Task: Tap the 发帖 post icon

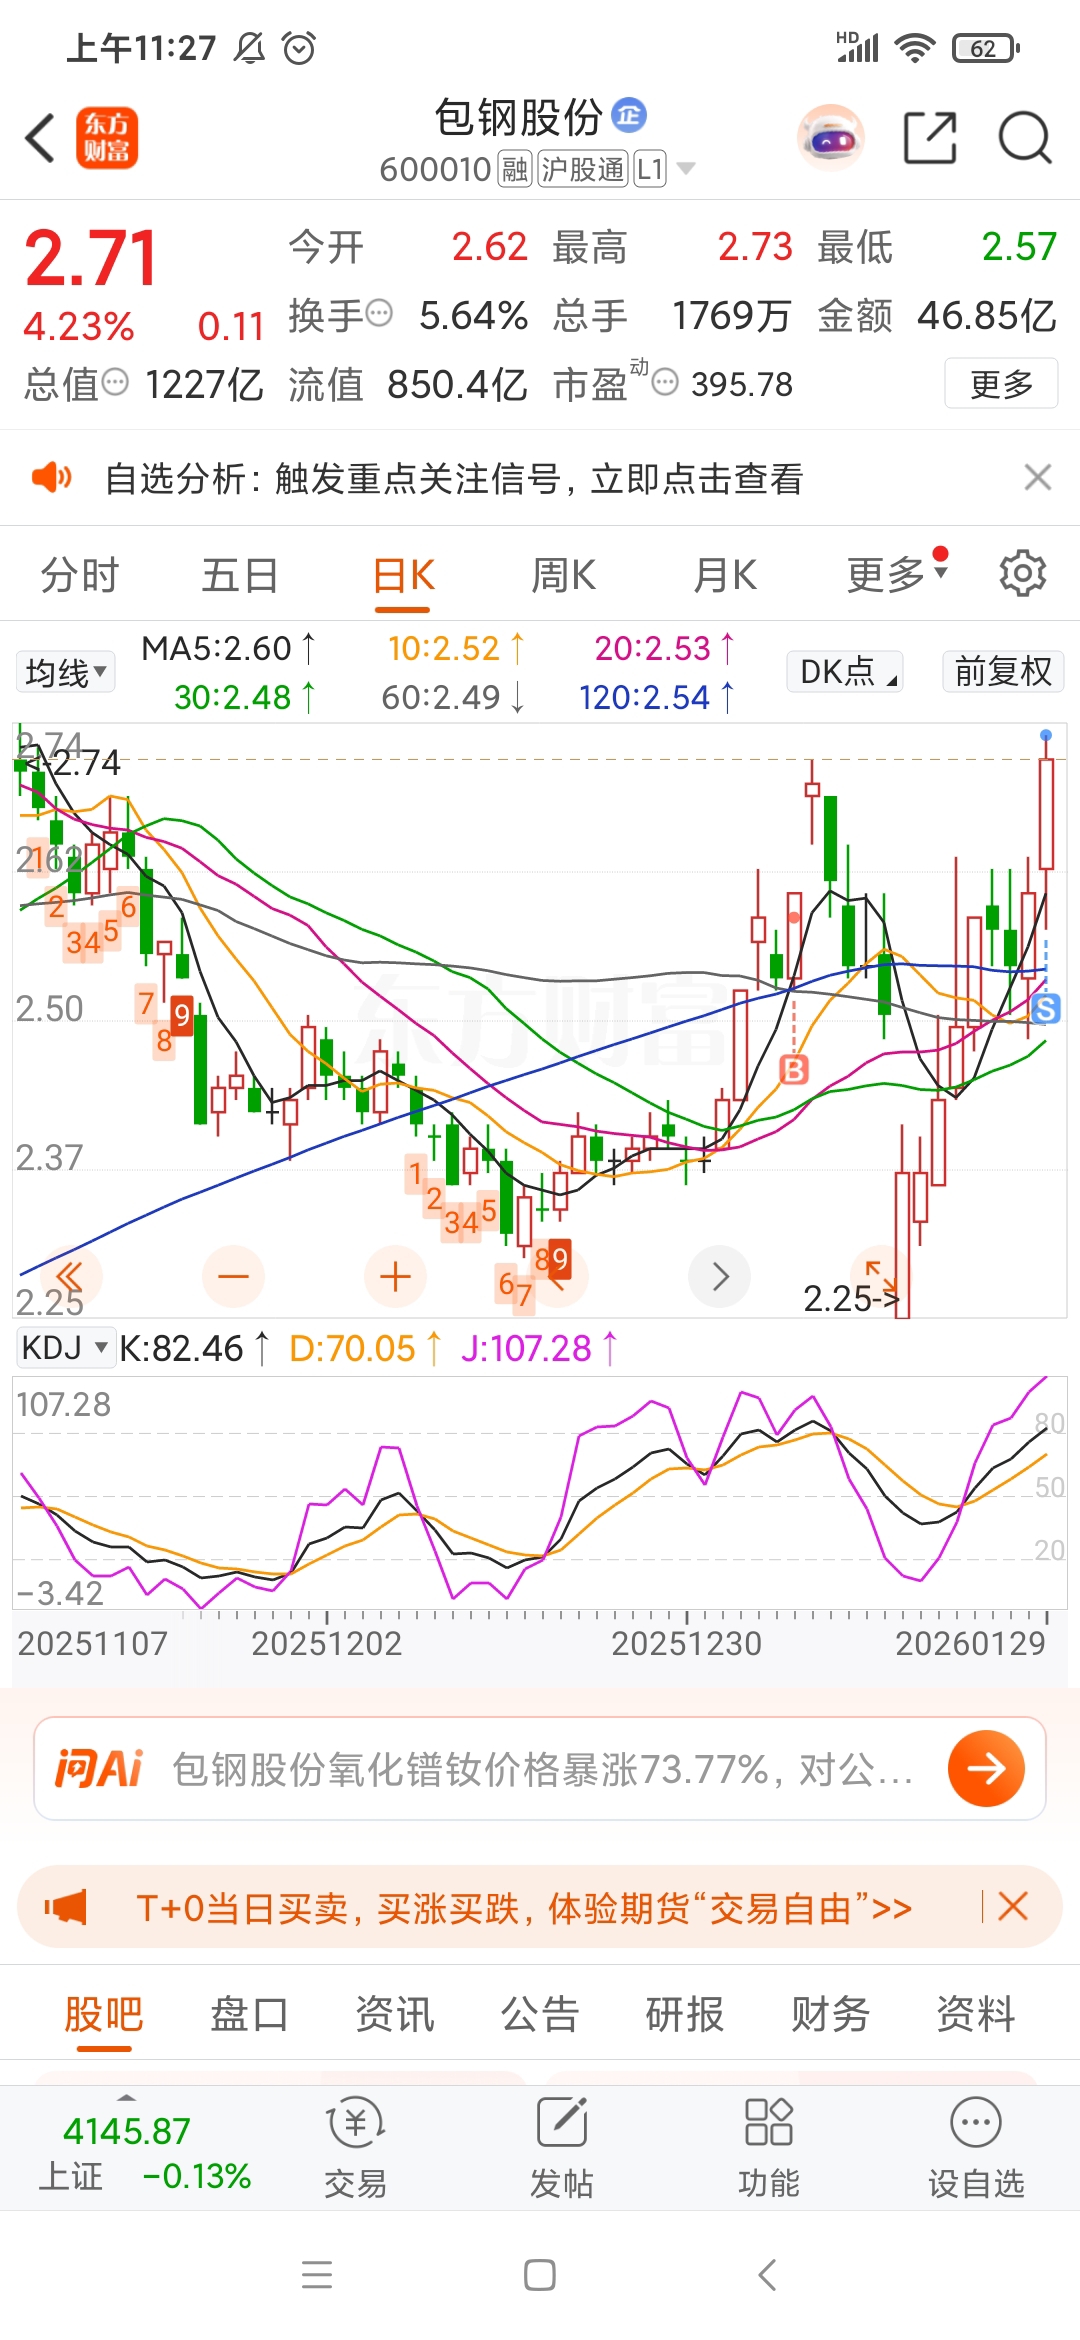Action: coord(561,2148)
